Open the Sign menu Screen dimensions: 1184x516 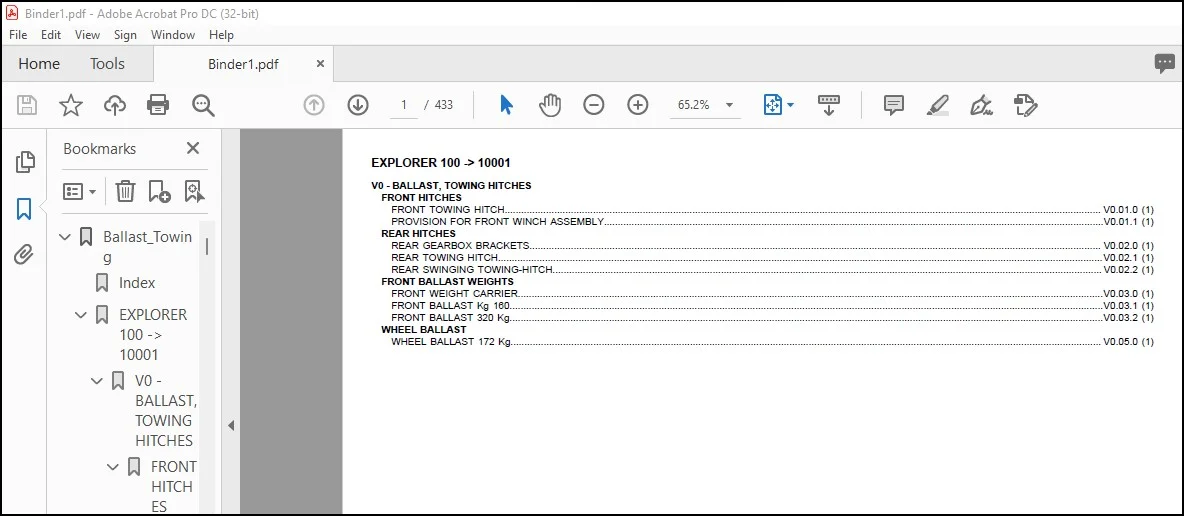125,35
